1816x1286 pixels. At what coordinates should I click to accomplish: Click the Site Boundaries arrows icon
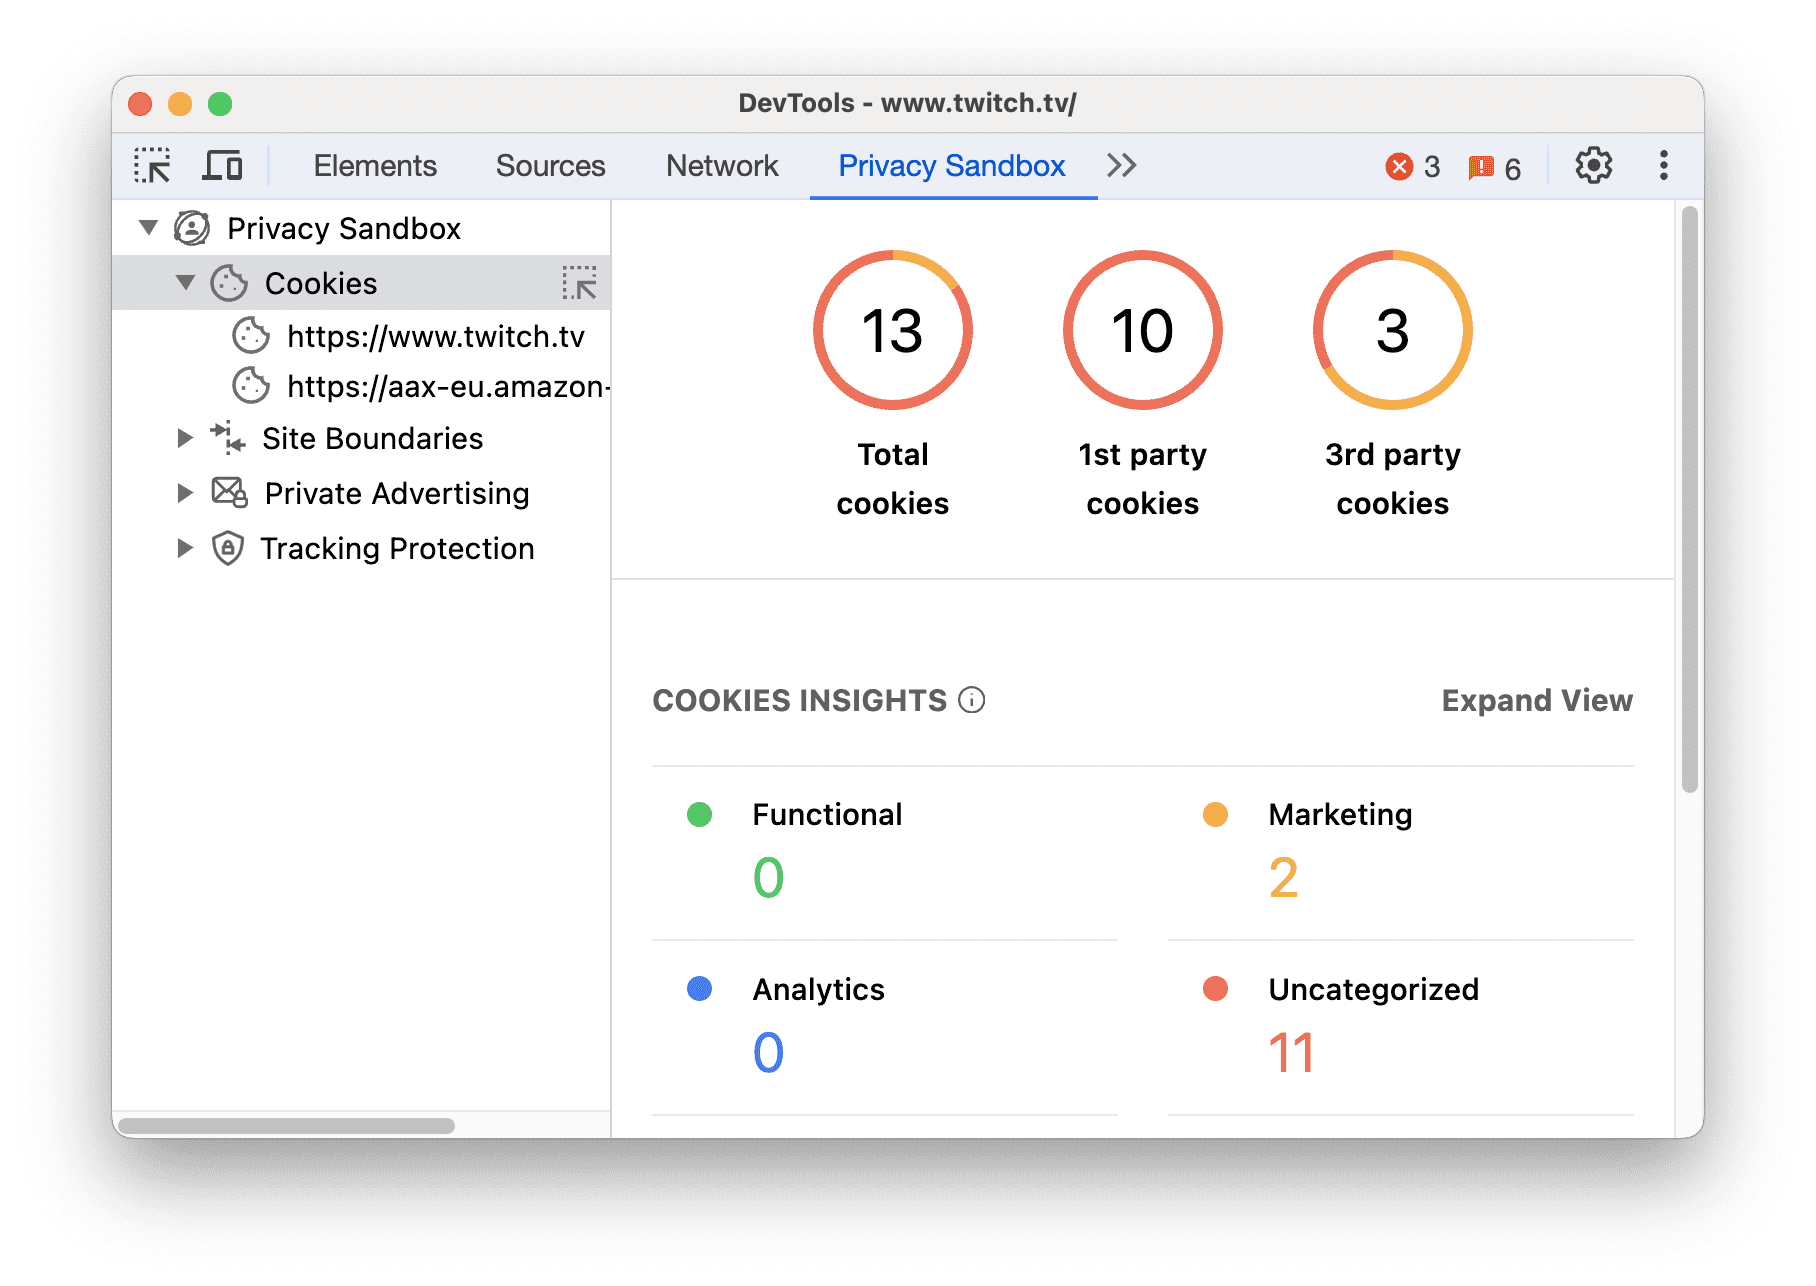pyautogui.click(x=228, y=438)
